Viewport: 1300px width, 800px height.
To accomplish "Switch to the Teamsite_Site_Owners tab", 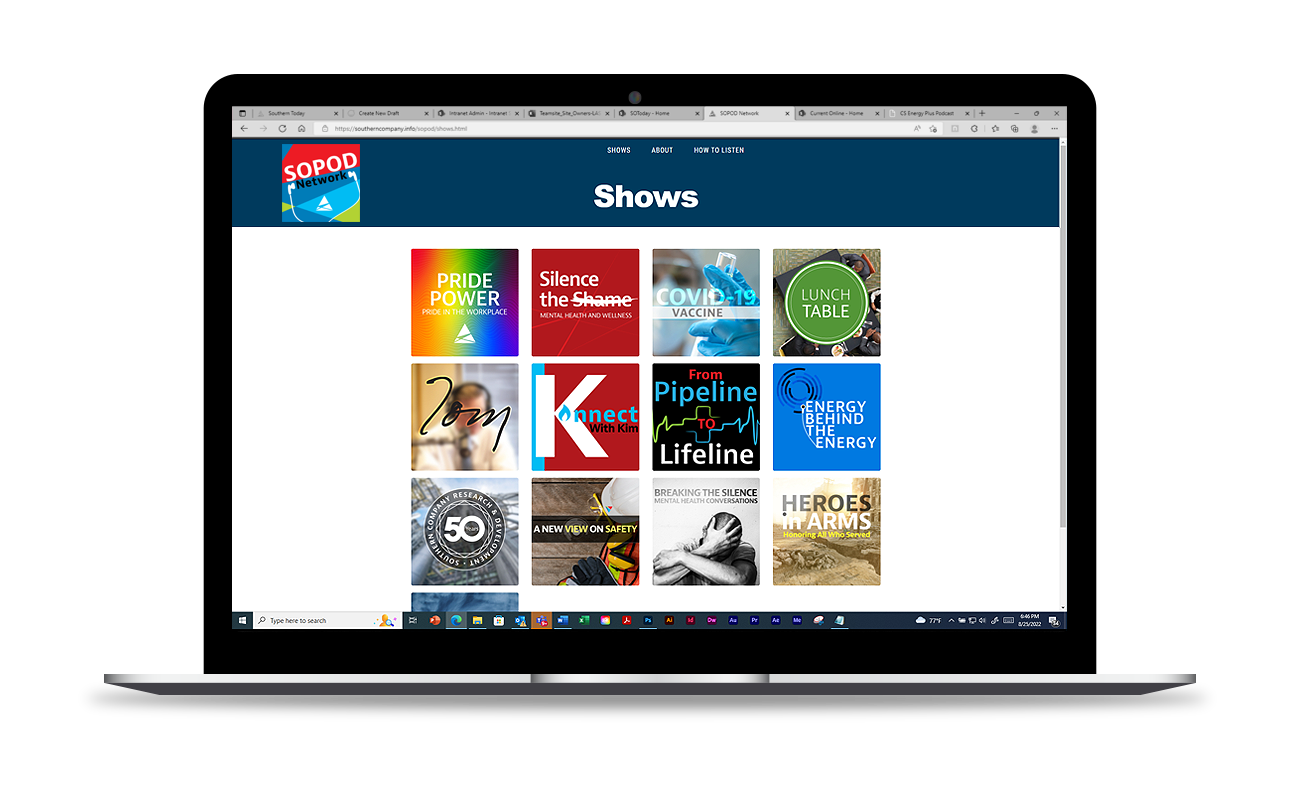I will [x=569, y=114].
